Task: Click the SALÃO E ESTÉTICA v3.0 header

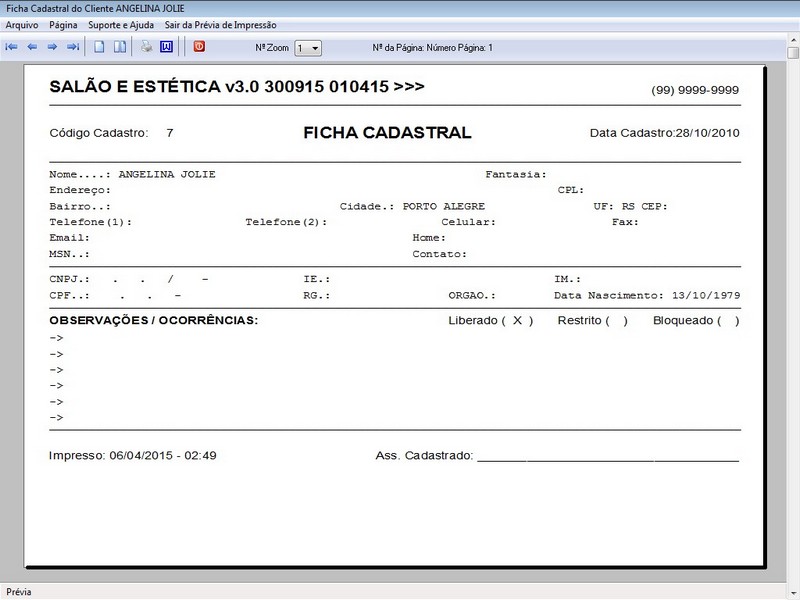Action: click(237, 87)
